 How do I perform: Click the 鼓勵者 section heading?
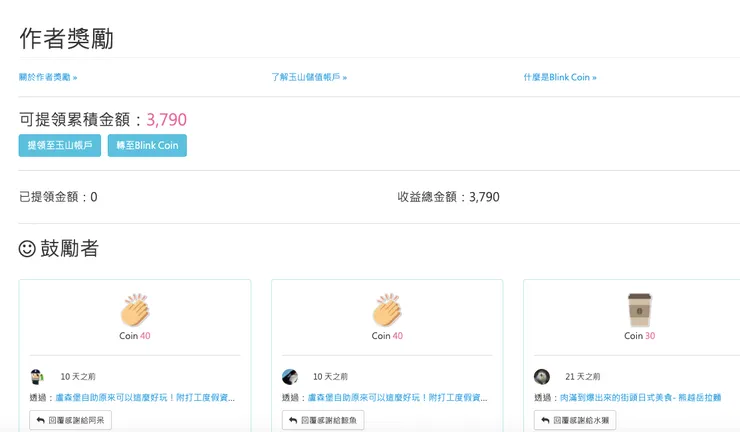69,248
